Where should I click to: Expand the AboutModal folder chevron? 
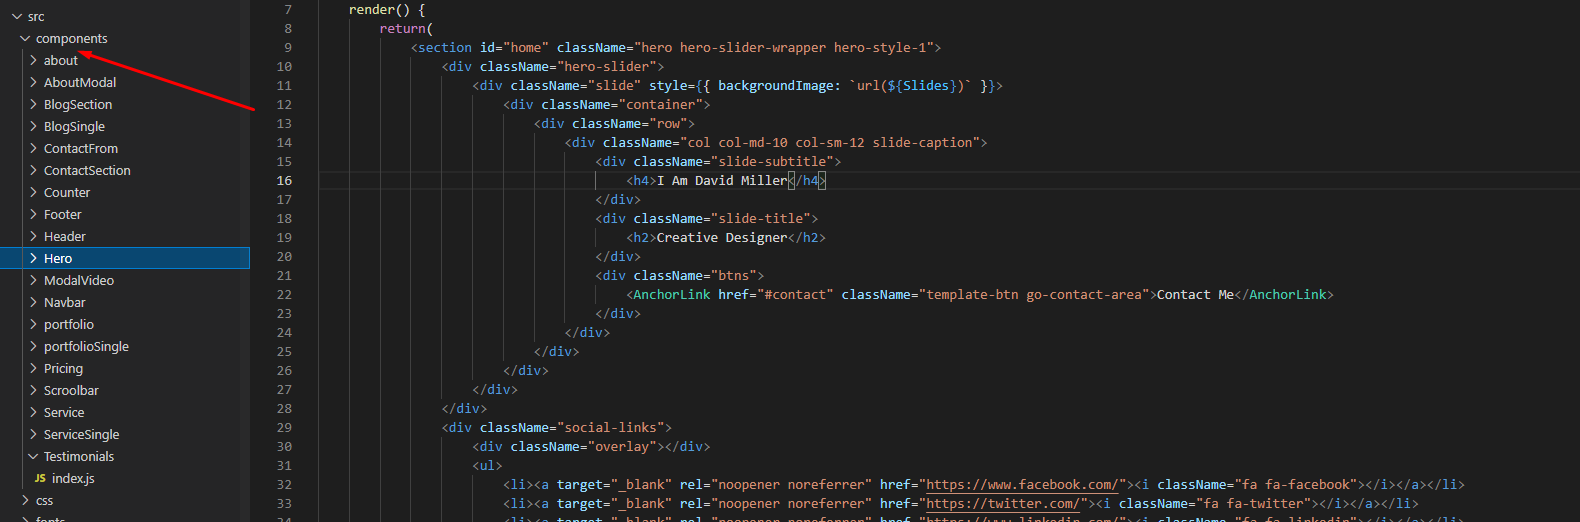point(33,83)
